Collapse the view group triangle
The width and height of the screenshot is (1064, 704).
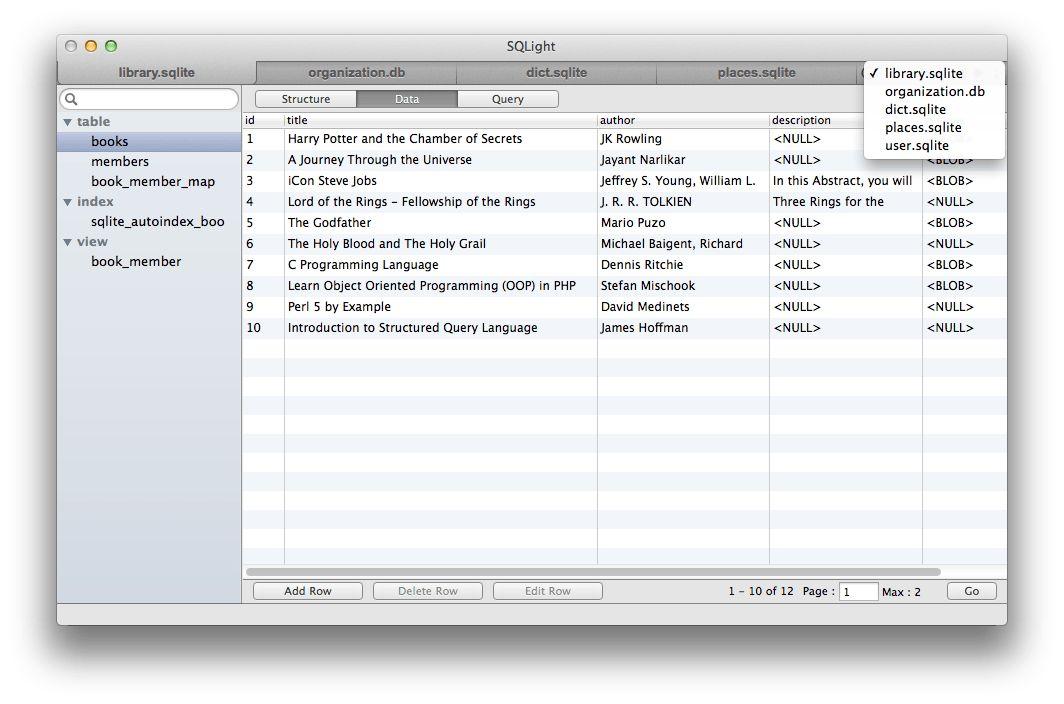(x=67, y=242)
